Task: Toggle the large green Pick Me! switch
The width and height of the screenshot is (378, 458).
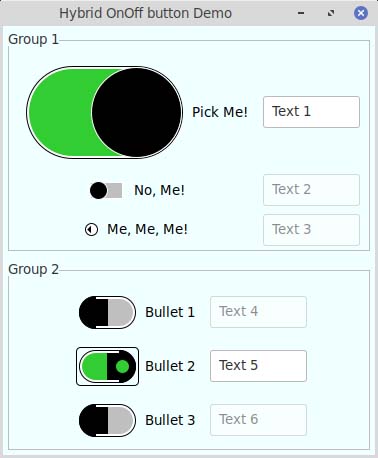Action: click(x=104, y=112)
